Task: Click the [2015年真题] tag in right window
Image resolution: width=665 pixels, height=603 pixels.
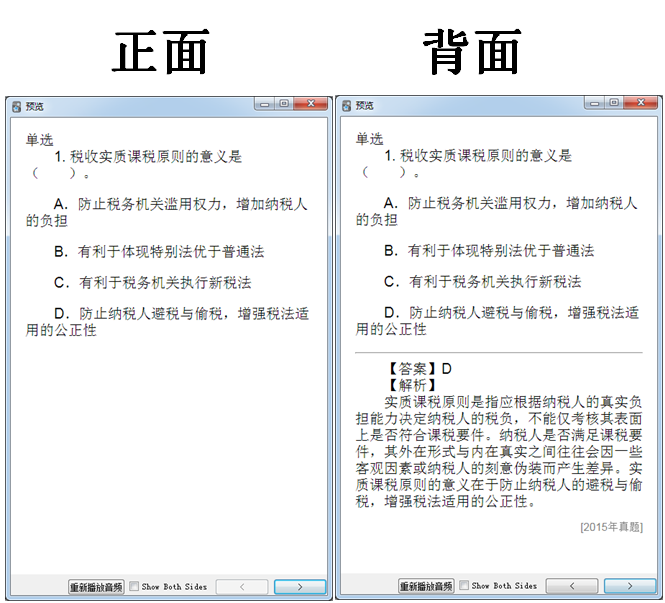Action: pyautogui.click(x=612, y=527)
